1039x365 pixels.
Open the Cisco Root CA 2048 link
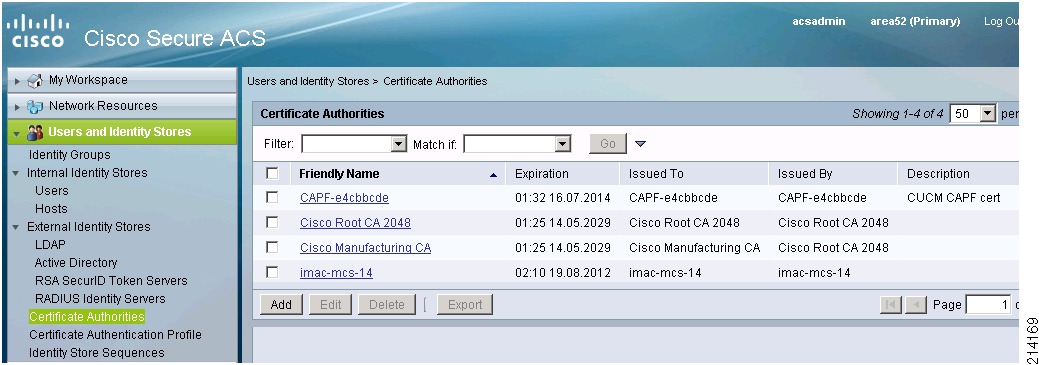[355, 223]
